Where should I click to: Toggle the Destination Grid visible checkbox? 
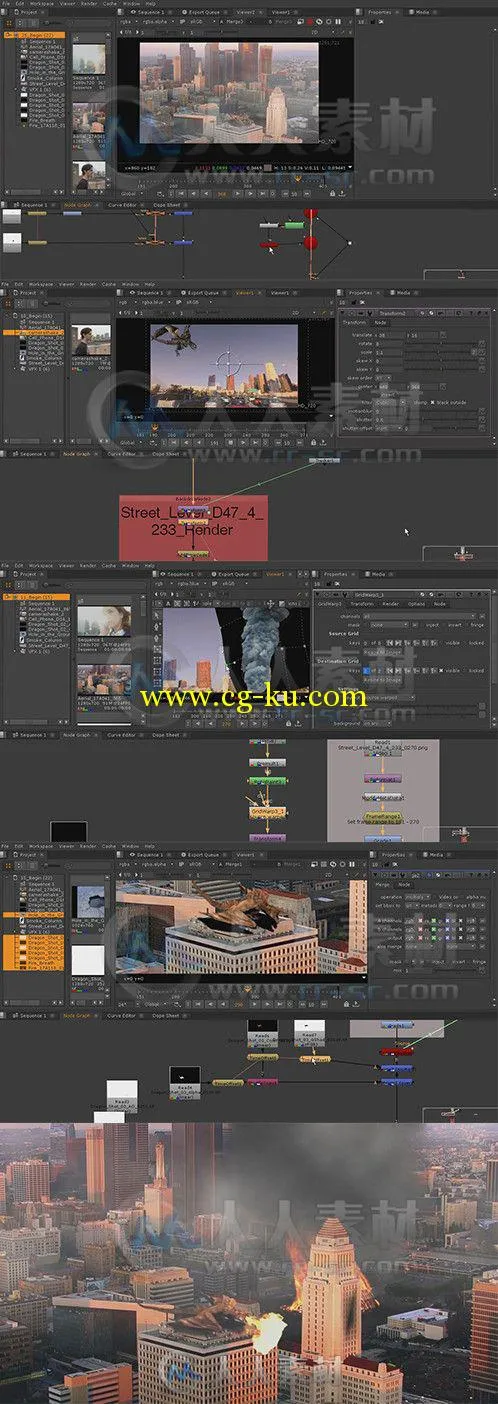pyautogui.click(x=441, y=671)
